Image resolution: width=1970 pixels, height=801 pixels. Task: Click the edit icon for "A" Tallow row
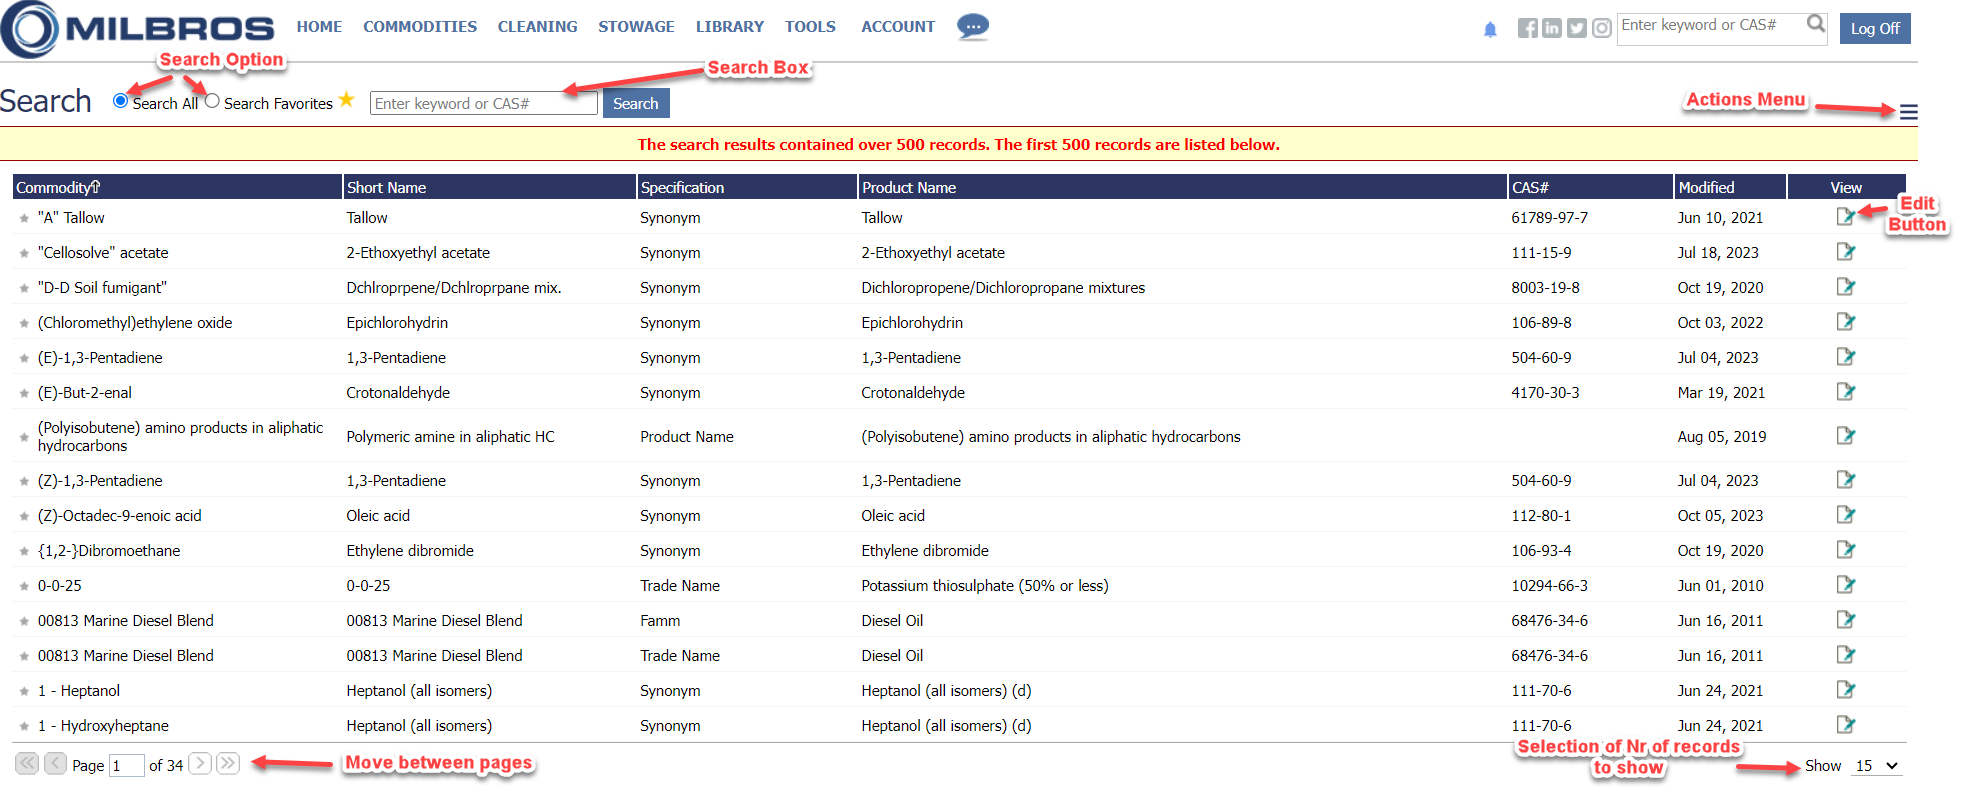pos(1845,217)
